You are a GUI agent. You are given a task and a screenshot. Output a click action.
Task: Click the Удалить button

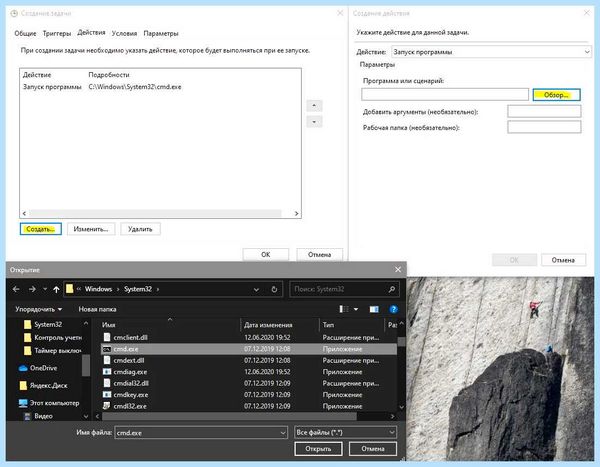coord(140,229)
